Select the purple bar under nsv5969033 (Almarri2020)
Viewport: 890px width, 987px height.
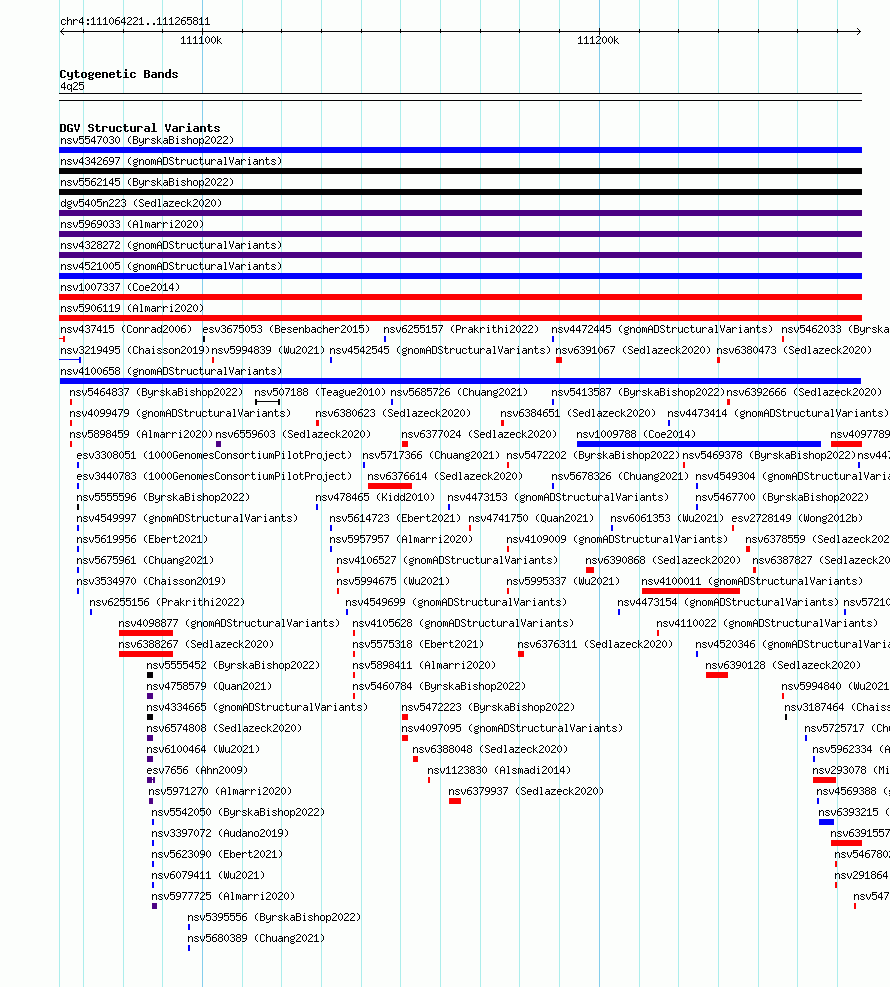(x=460, y=234)
